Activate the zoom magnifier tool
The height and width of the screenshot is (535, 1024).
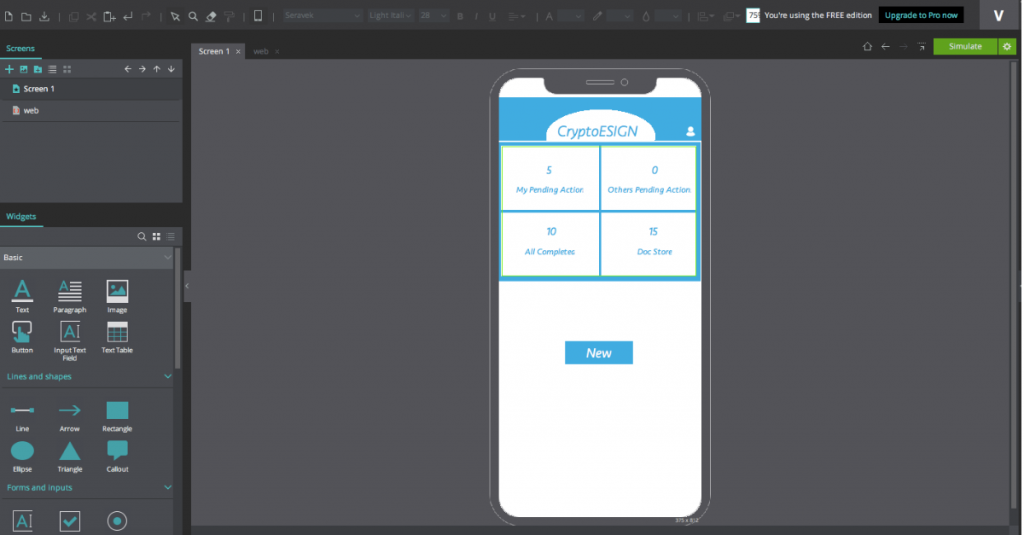pyautogui.click(x=193, y=16)
